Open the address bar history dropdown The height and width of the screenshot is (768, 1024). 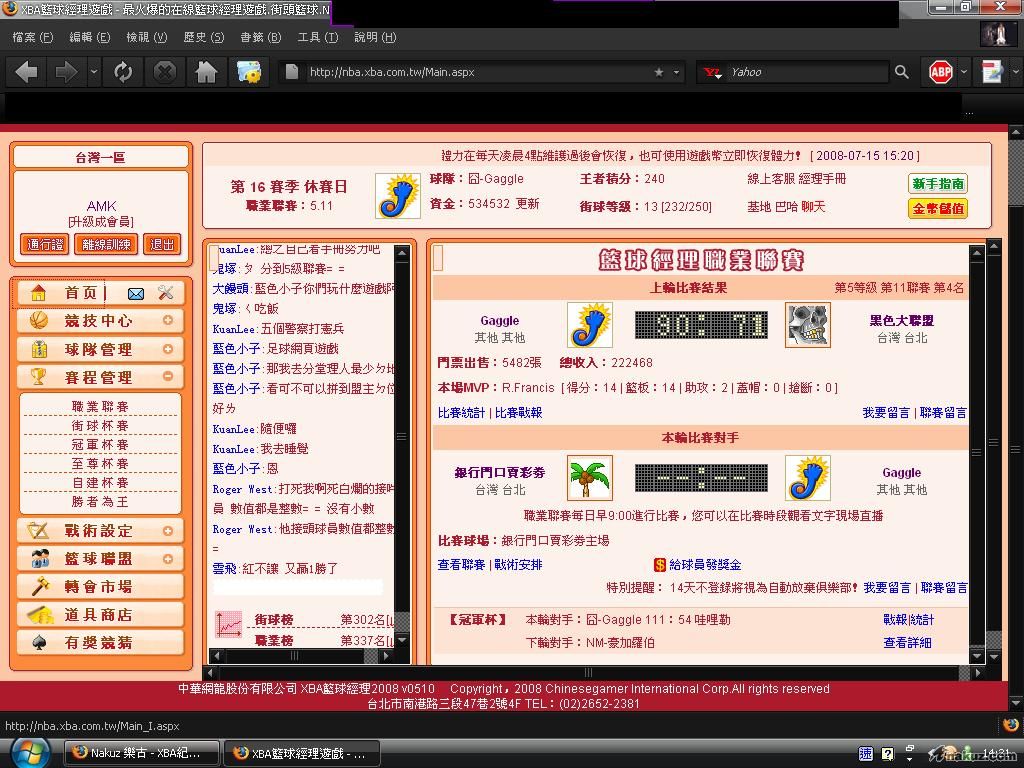click(677, 72)
